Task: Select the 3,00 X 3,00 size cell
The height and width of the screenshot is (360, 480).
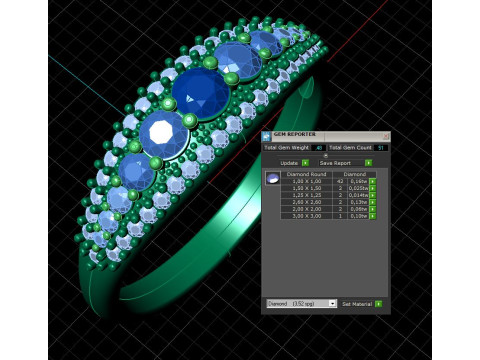Action: pyautogui.click(x=306, y=216)
